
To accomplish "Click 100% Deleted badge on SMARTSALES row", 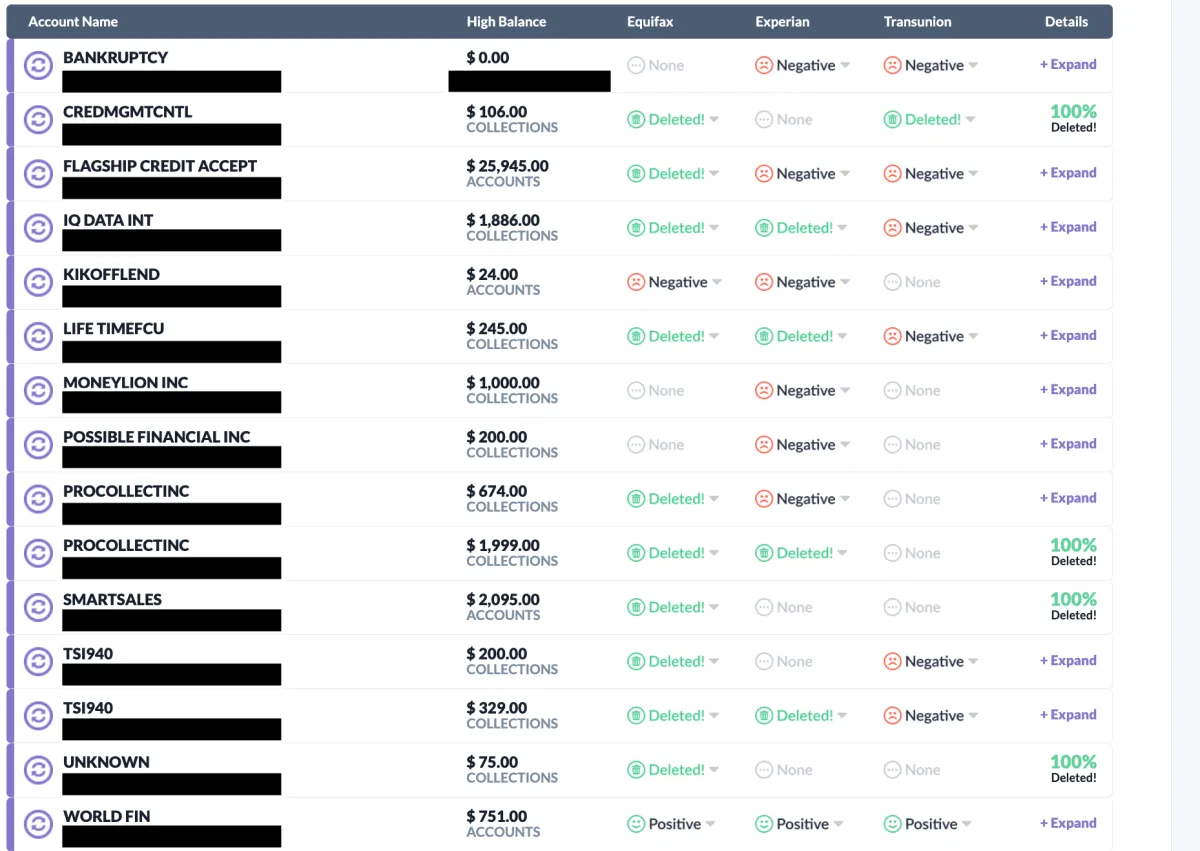I will (x=1073, y=606).
